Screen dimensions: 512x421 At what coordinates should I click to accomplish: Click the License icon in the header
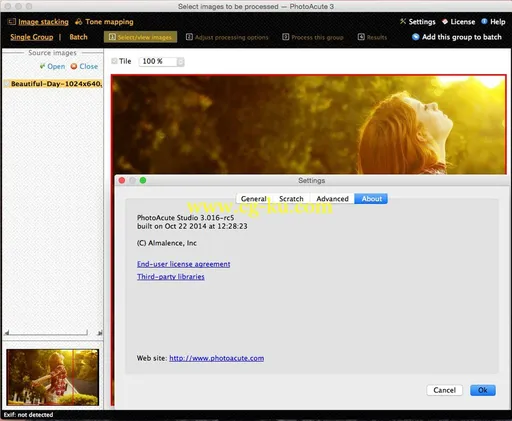click(445, 21)
